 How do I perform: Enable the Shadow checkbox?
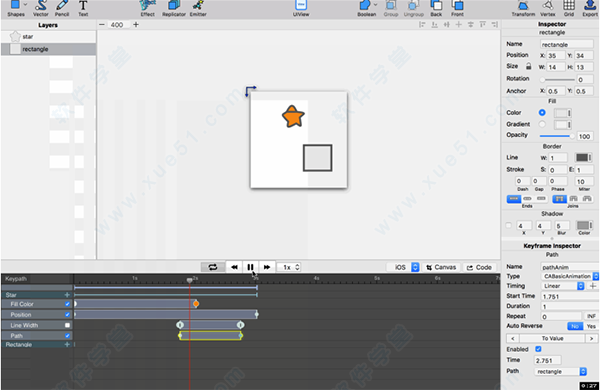point(509,225)
